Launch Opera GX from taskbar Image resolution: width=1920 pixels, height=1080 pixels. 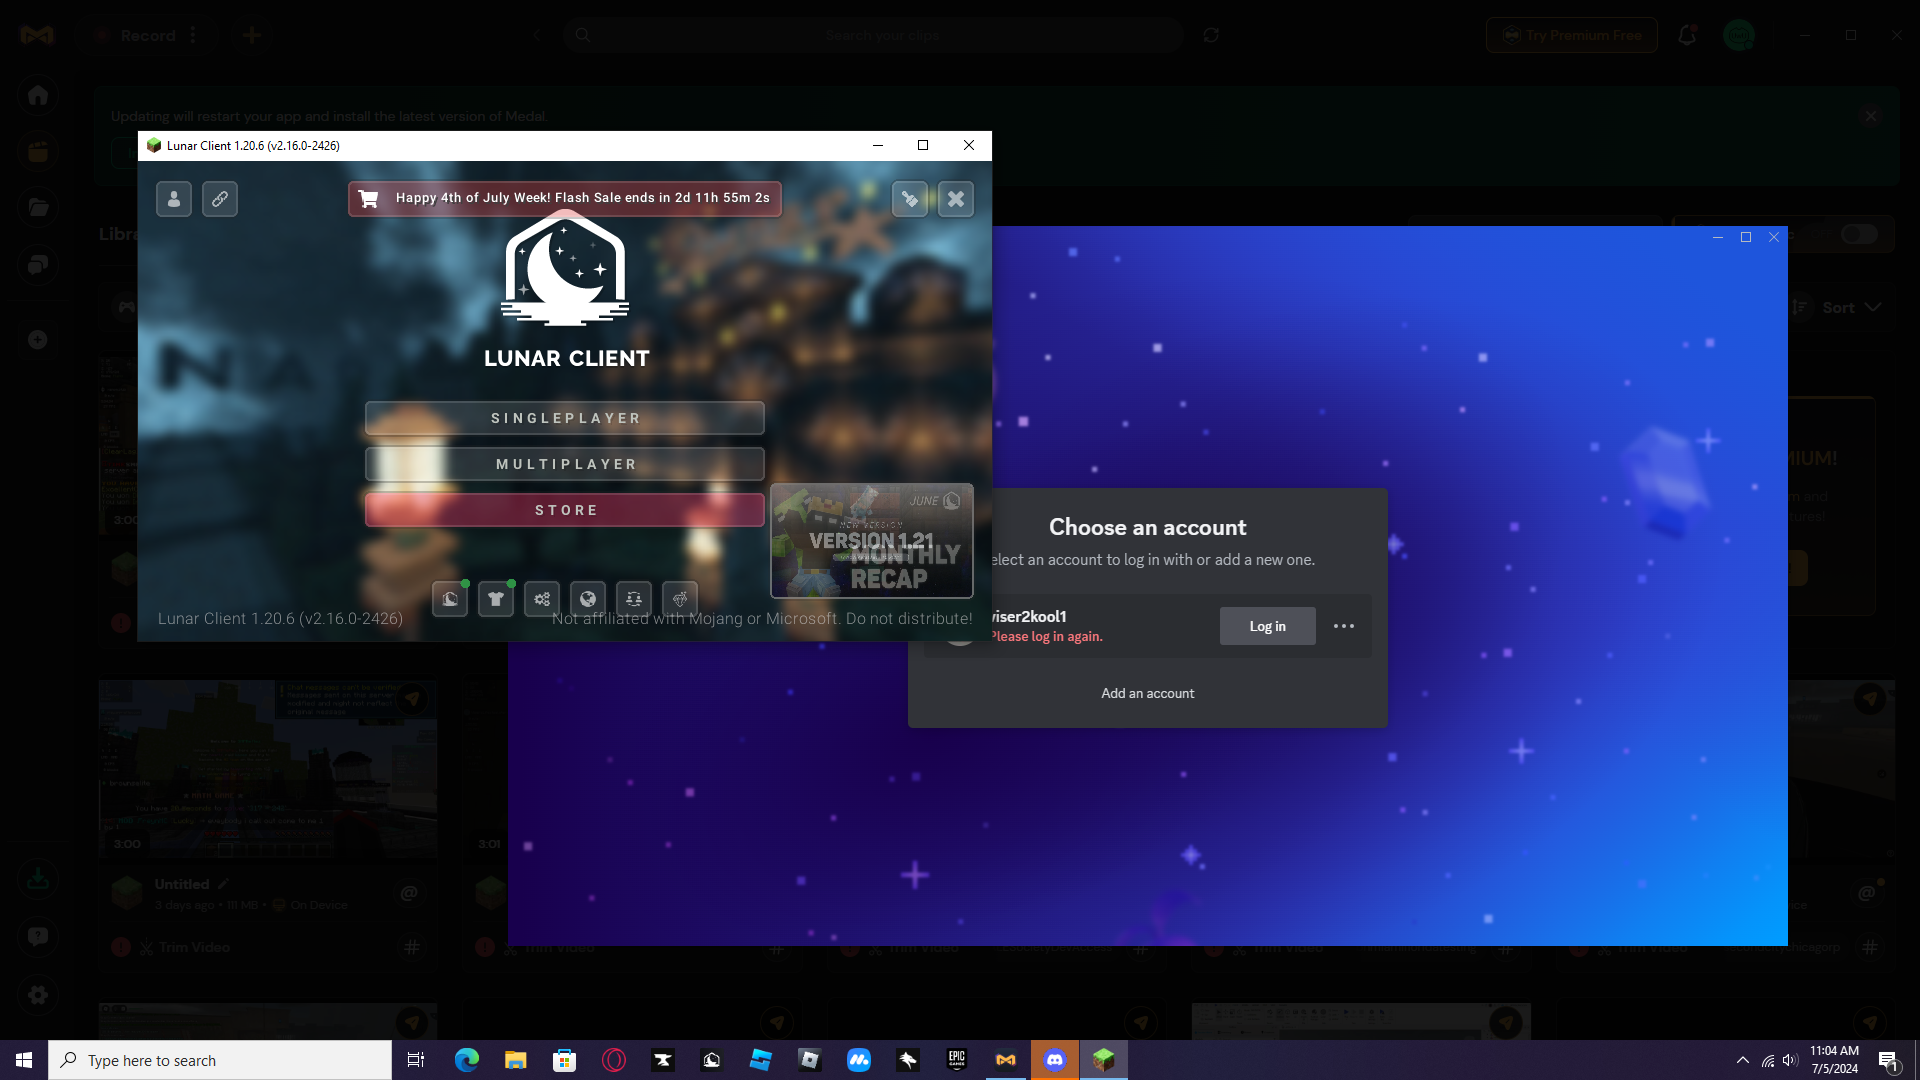point(613,1060)
